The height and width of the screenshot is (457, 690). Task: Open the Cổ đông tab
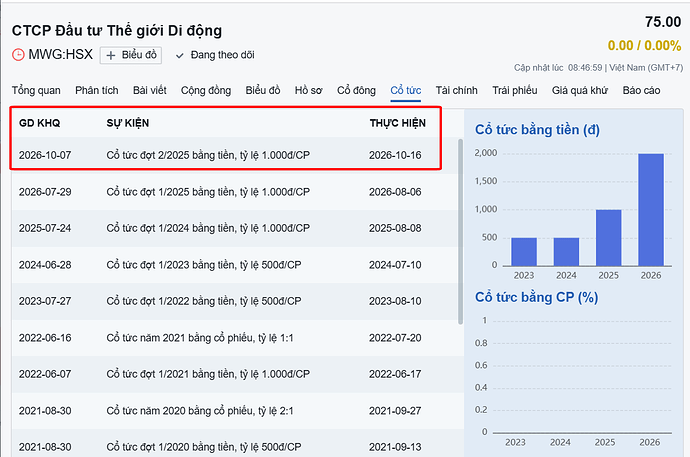pyautogui.click(x=356, y=90)
